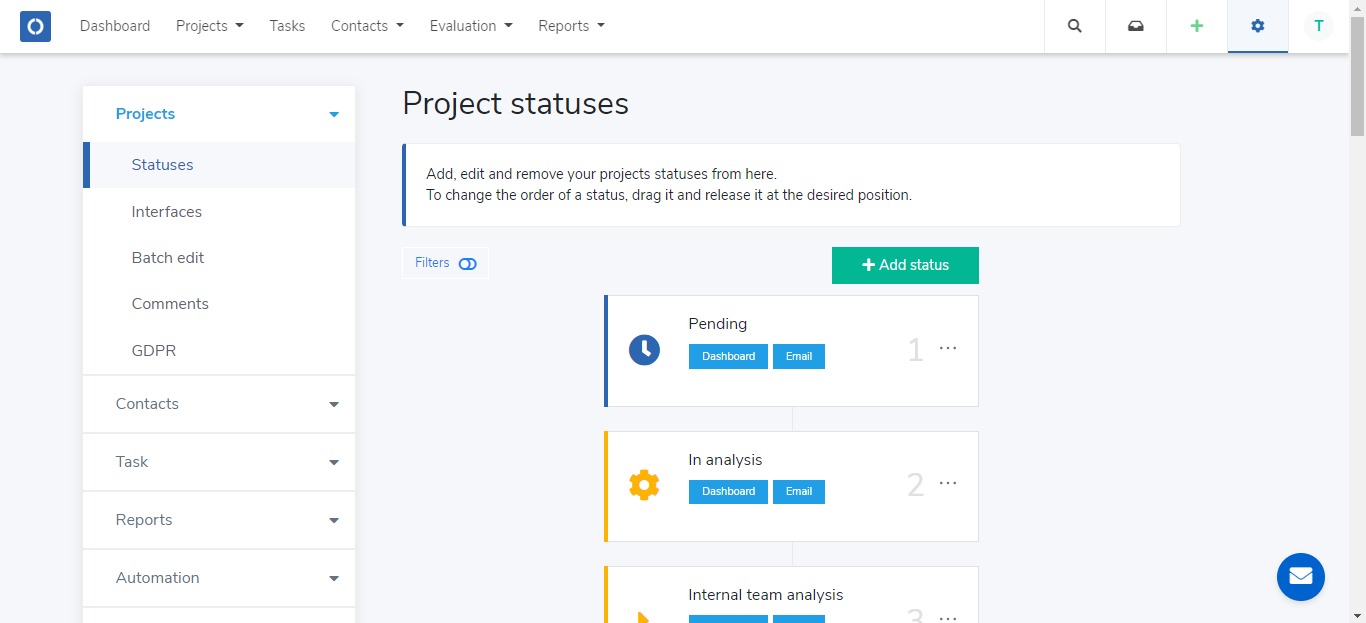1366x623 pixels.
Task: Open the settings gear icon in navbar
Action: (1258, 26)
